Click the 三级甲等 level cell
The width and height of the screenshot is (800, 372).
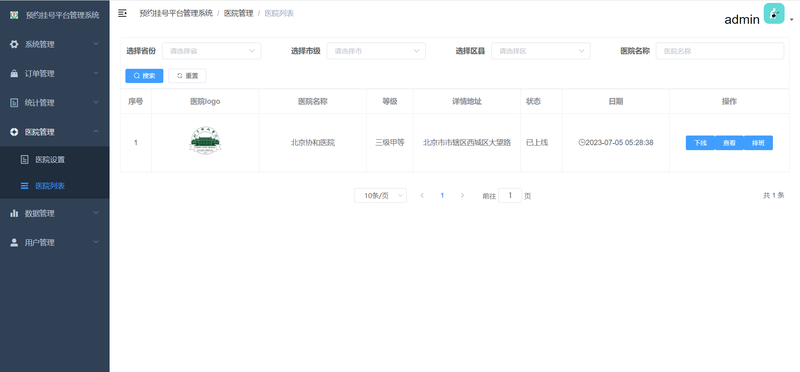pyautogui.click(x=390, y=143)
